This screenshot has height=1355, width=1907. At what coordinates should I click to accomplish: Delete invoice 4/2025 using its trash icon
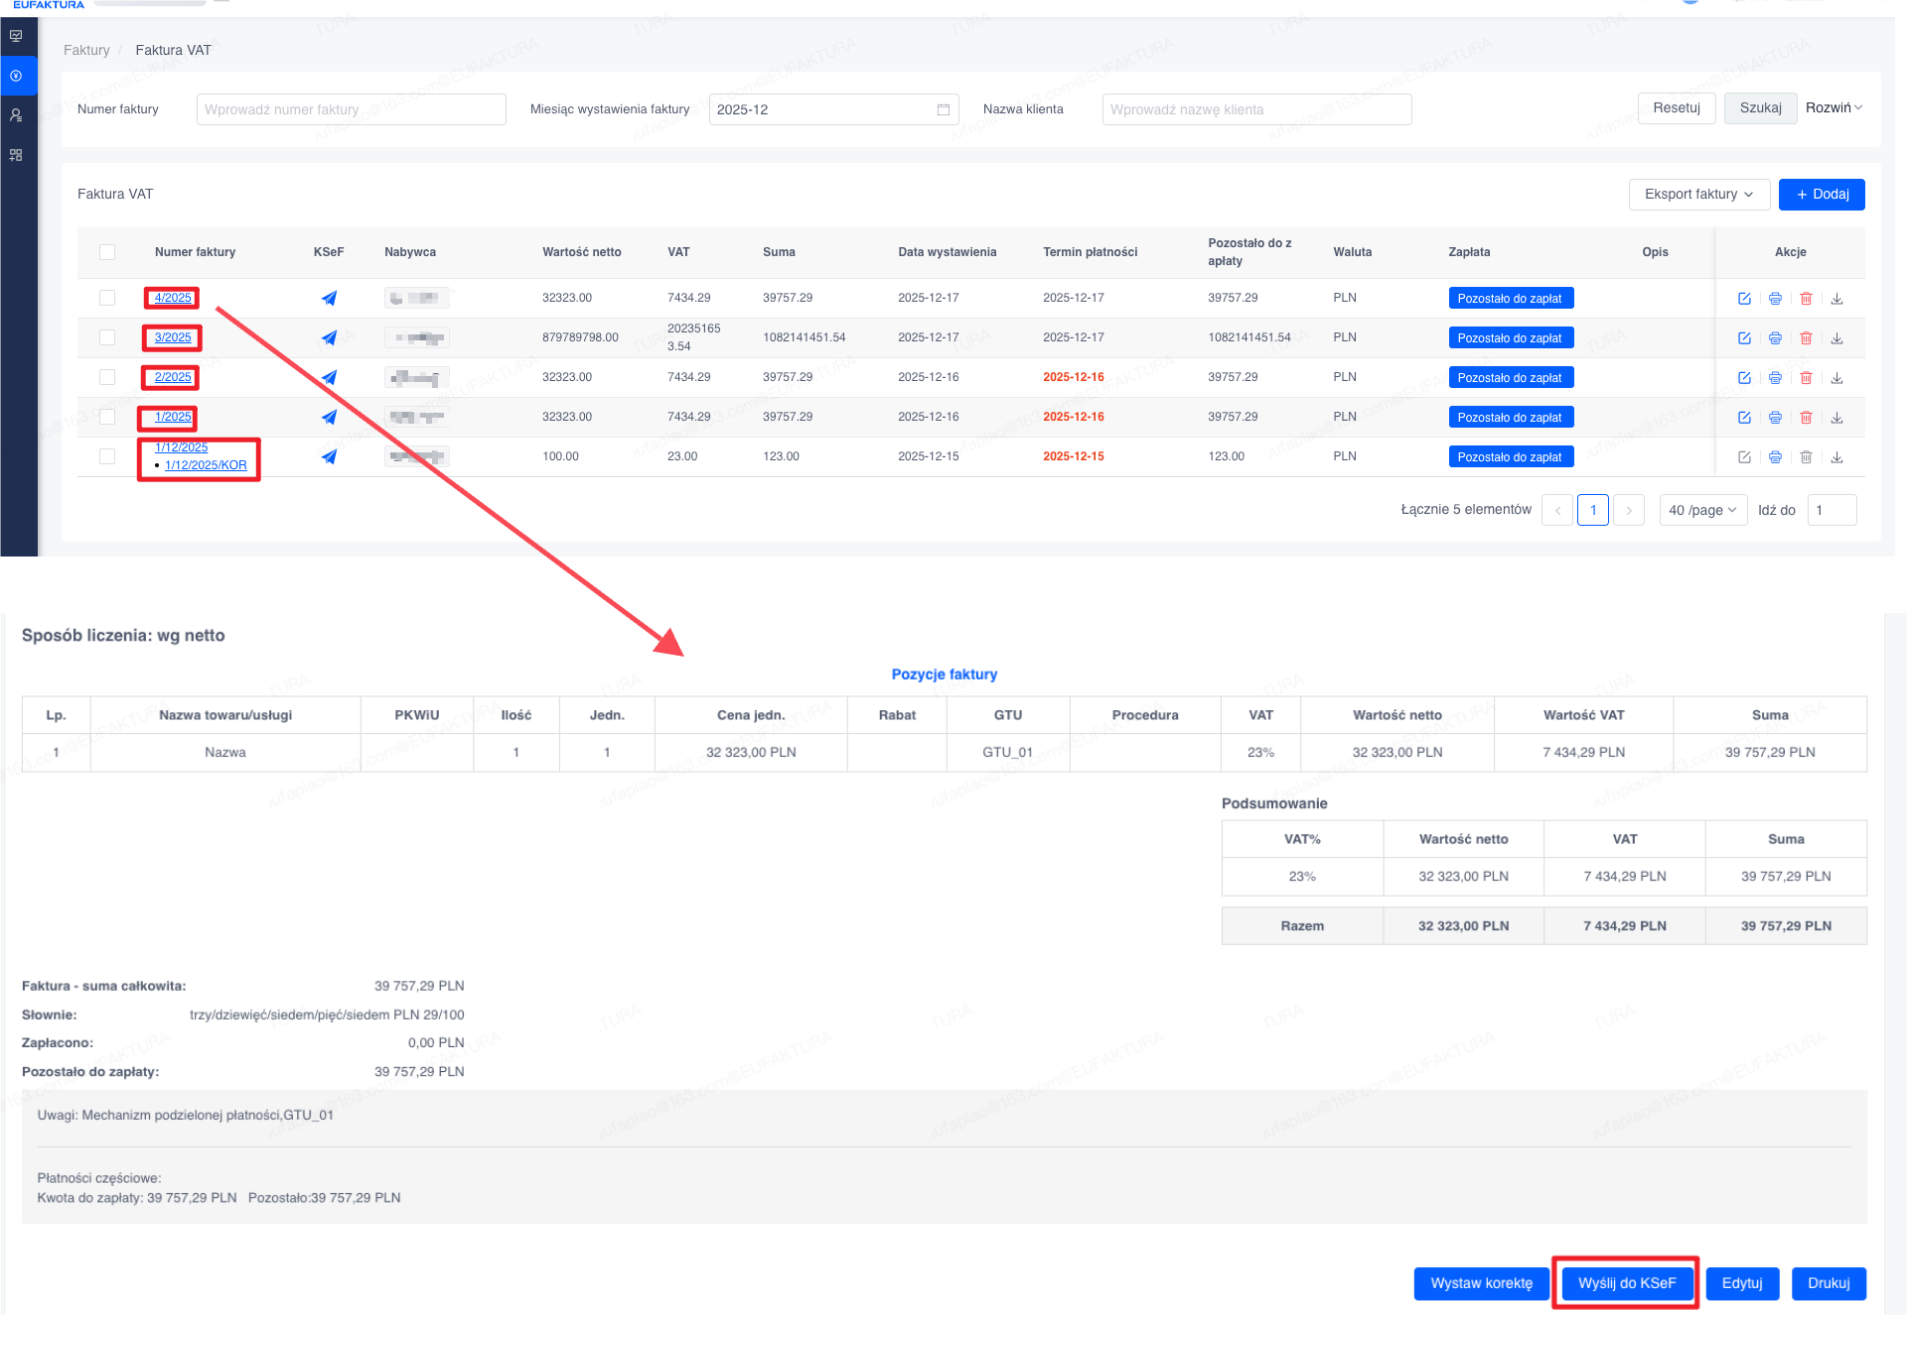(x=1806, y=298)
